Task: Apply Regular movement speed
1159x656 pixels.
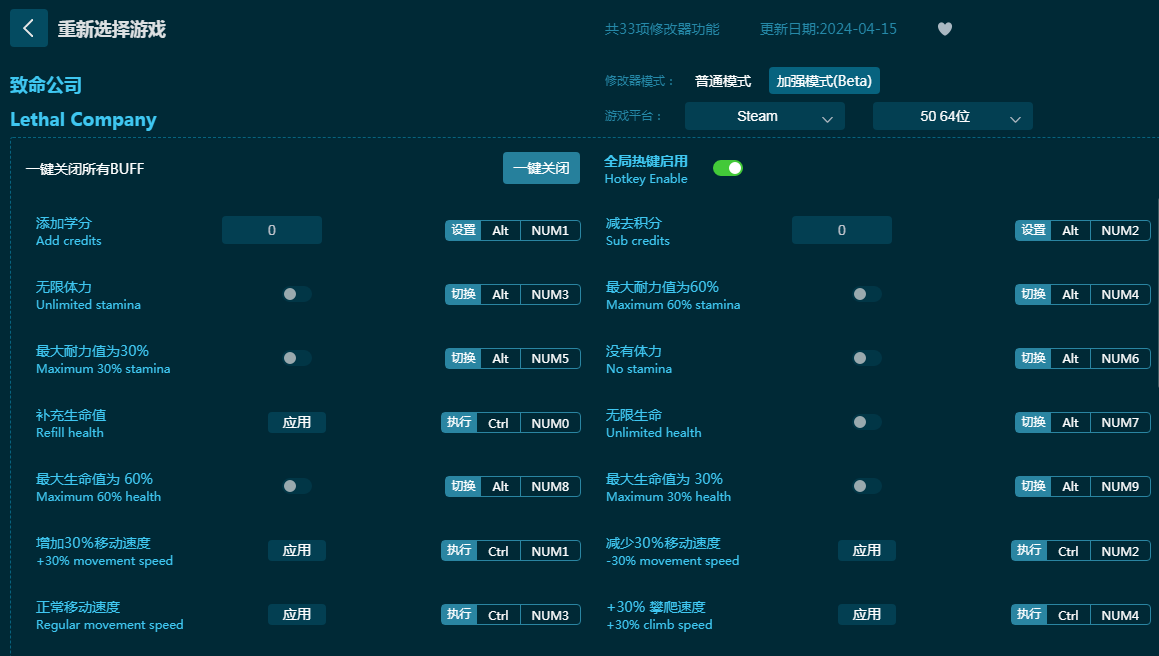Action: pos(297,615)
